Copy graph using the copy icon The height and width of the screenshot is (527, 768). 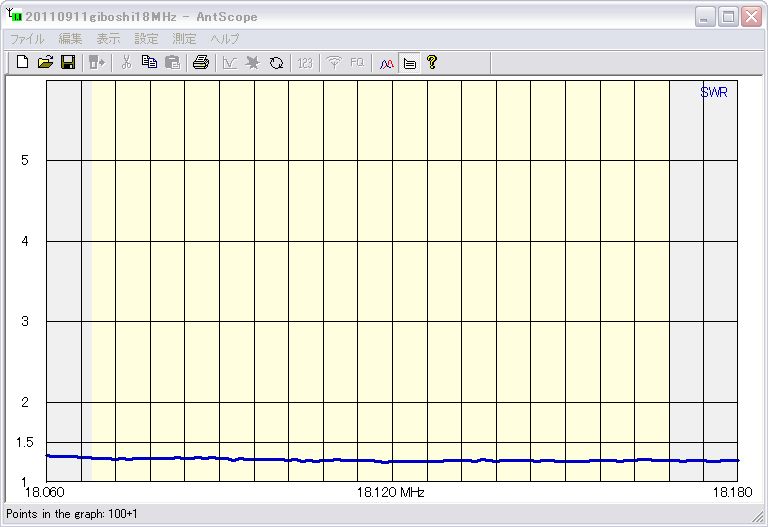[149, 62]
